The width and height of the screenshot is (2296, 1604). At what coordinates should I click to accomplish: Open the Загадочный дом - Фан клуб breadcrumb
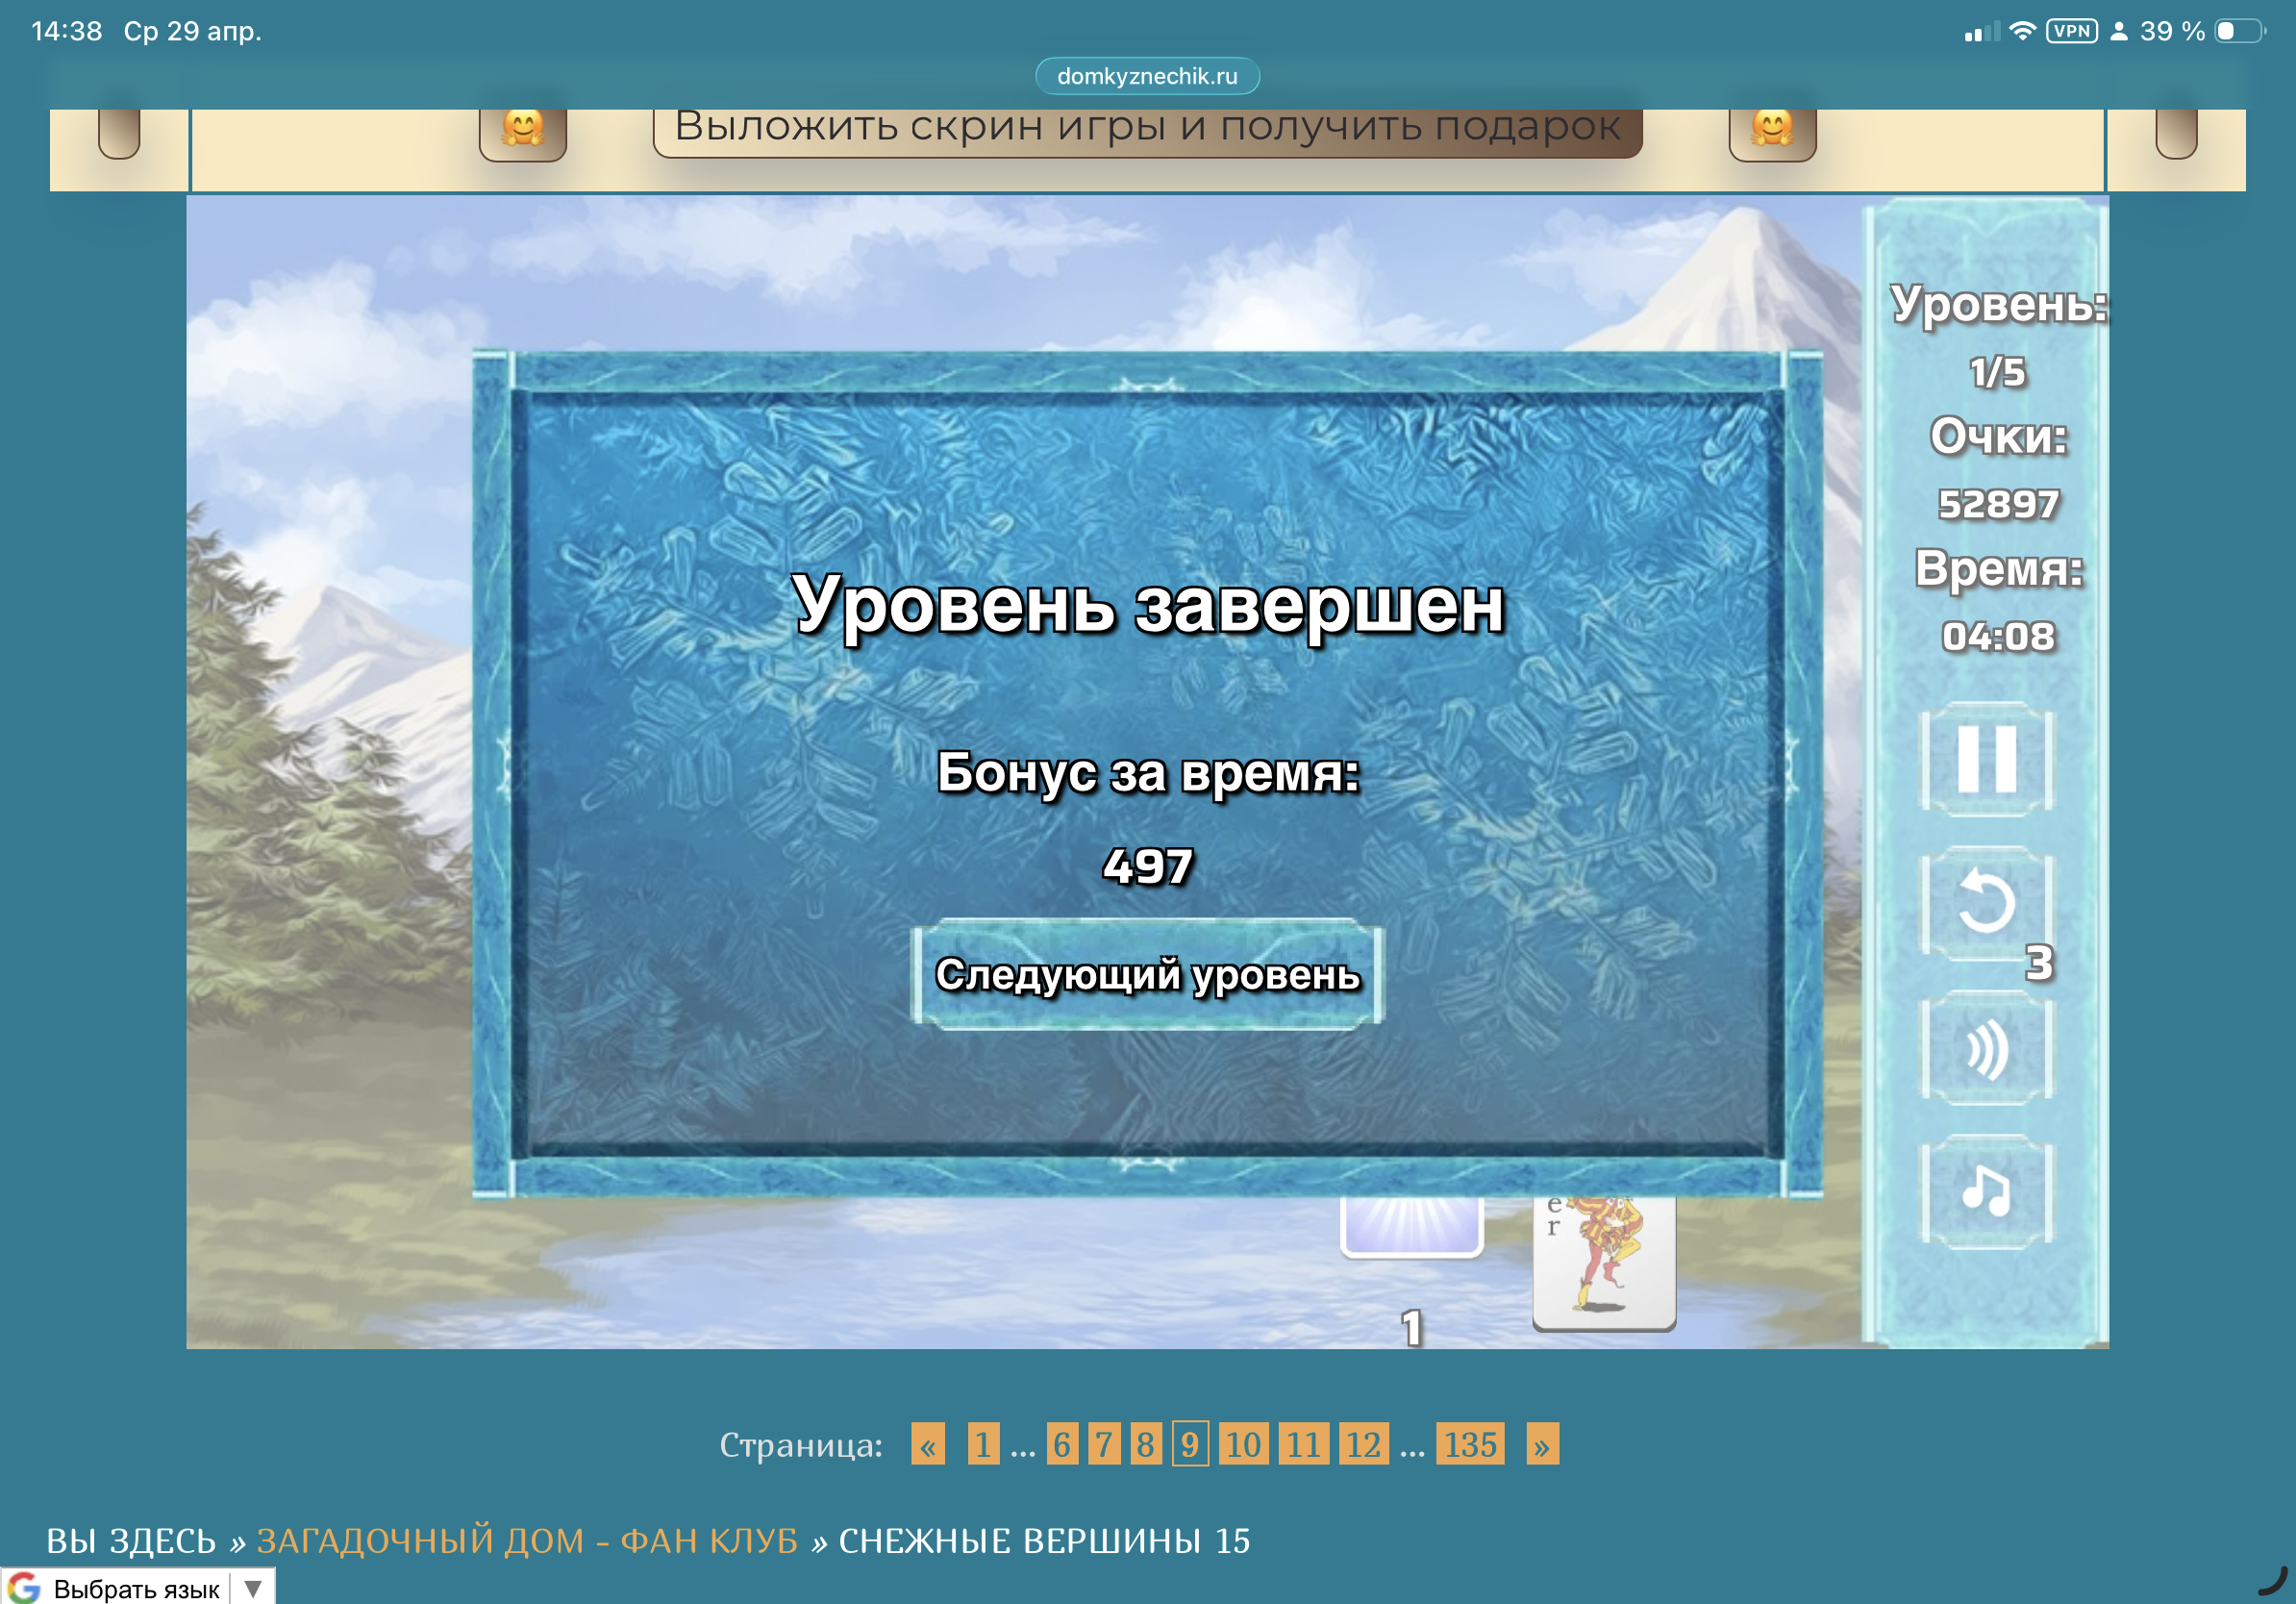tap(527, 1541)
